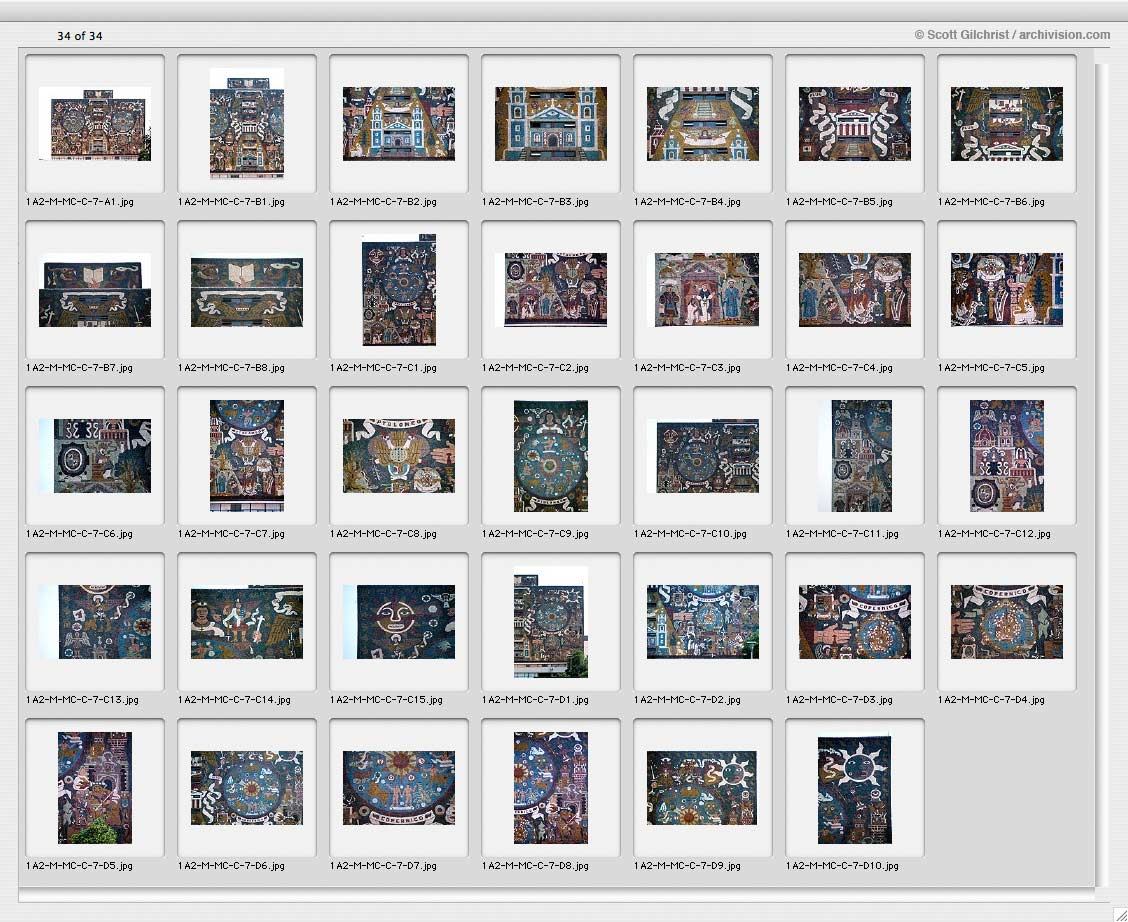Click the file name "1A2-M-MC-C-7-D10.jpg"
1128x922 pixels.
click(842, 866)
